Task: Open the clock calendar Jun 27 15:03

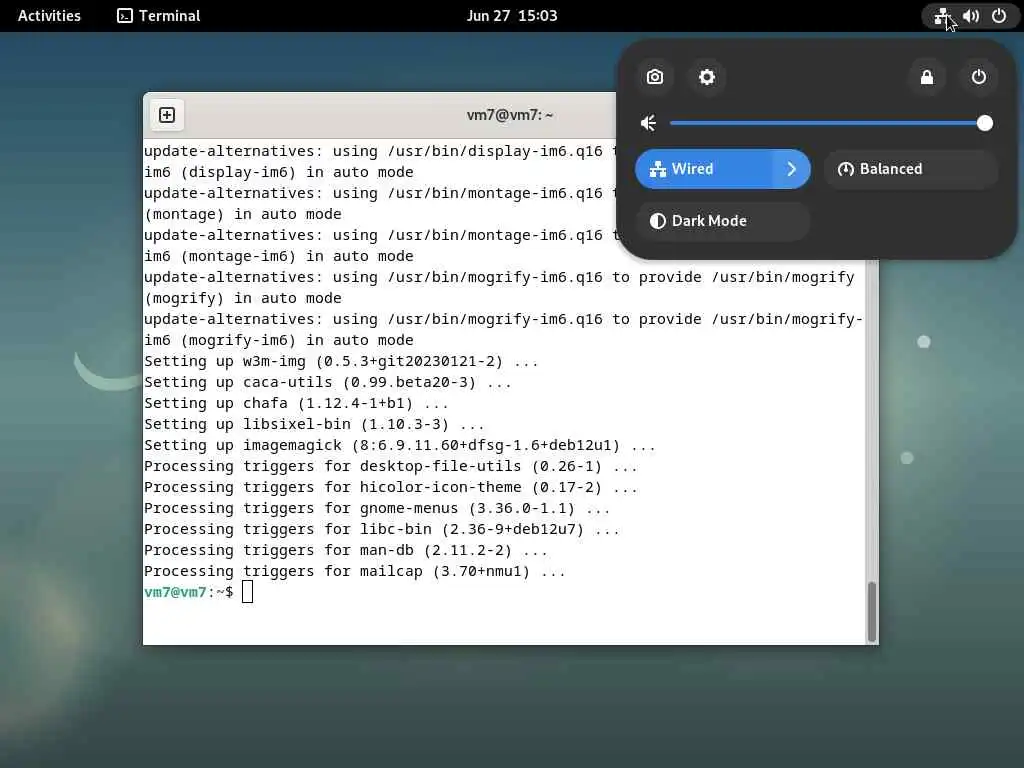Action: [x=512, y=16]
